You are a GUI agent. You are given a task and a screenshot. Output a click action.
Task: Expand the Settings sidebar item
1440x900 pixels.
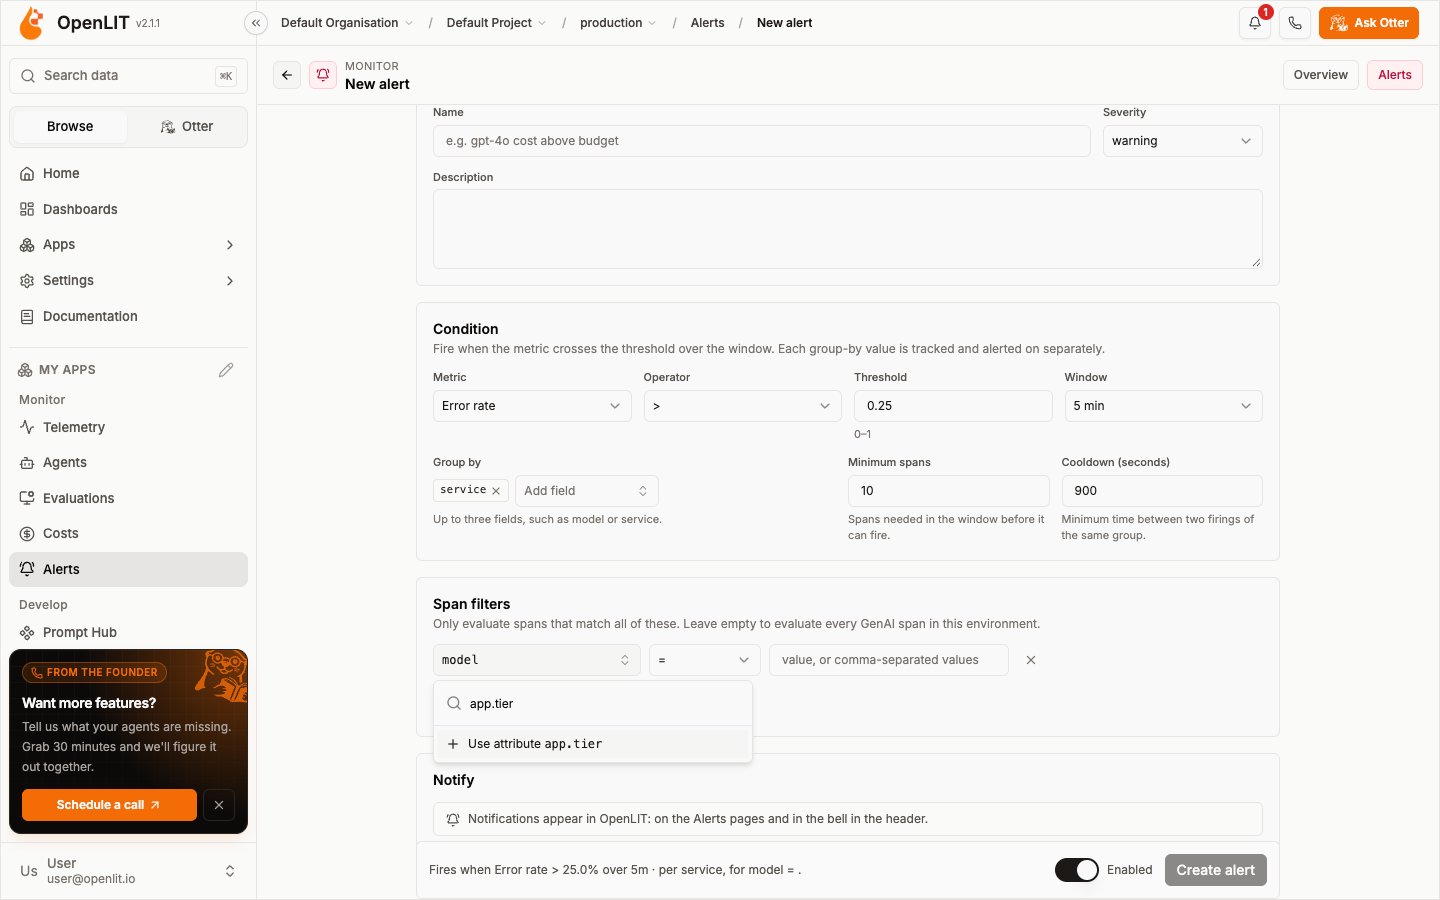(x=128, y=281)
